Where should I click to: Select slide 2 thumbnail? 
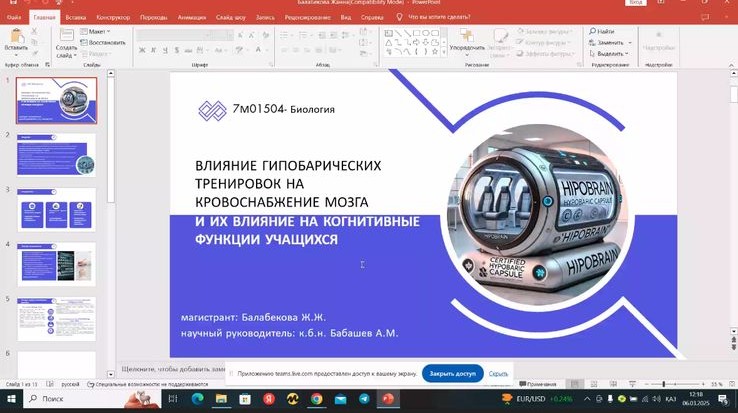(x=56, y=155)
